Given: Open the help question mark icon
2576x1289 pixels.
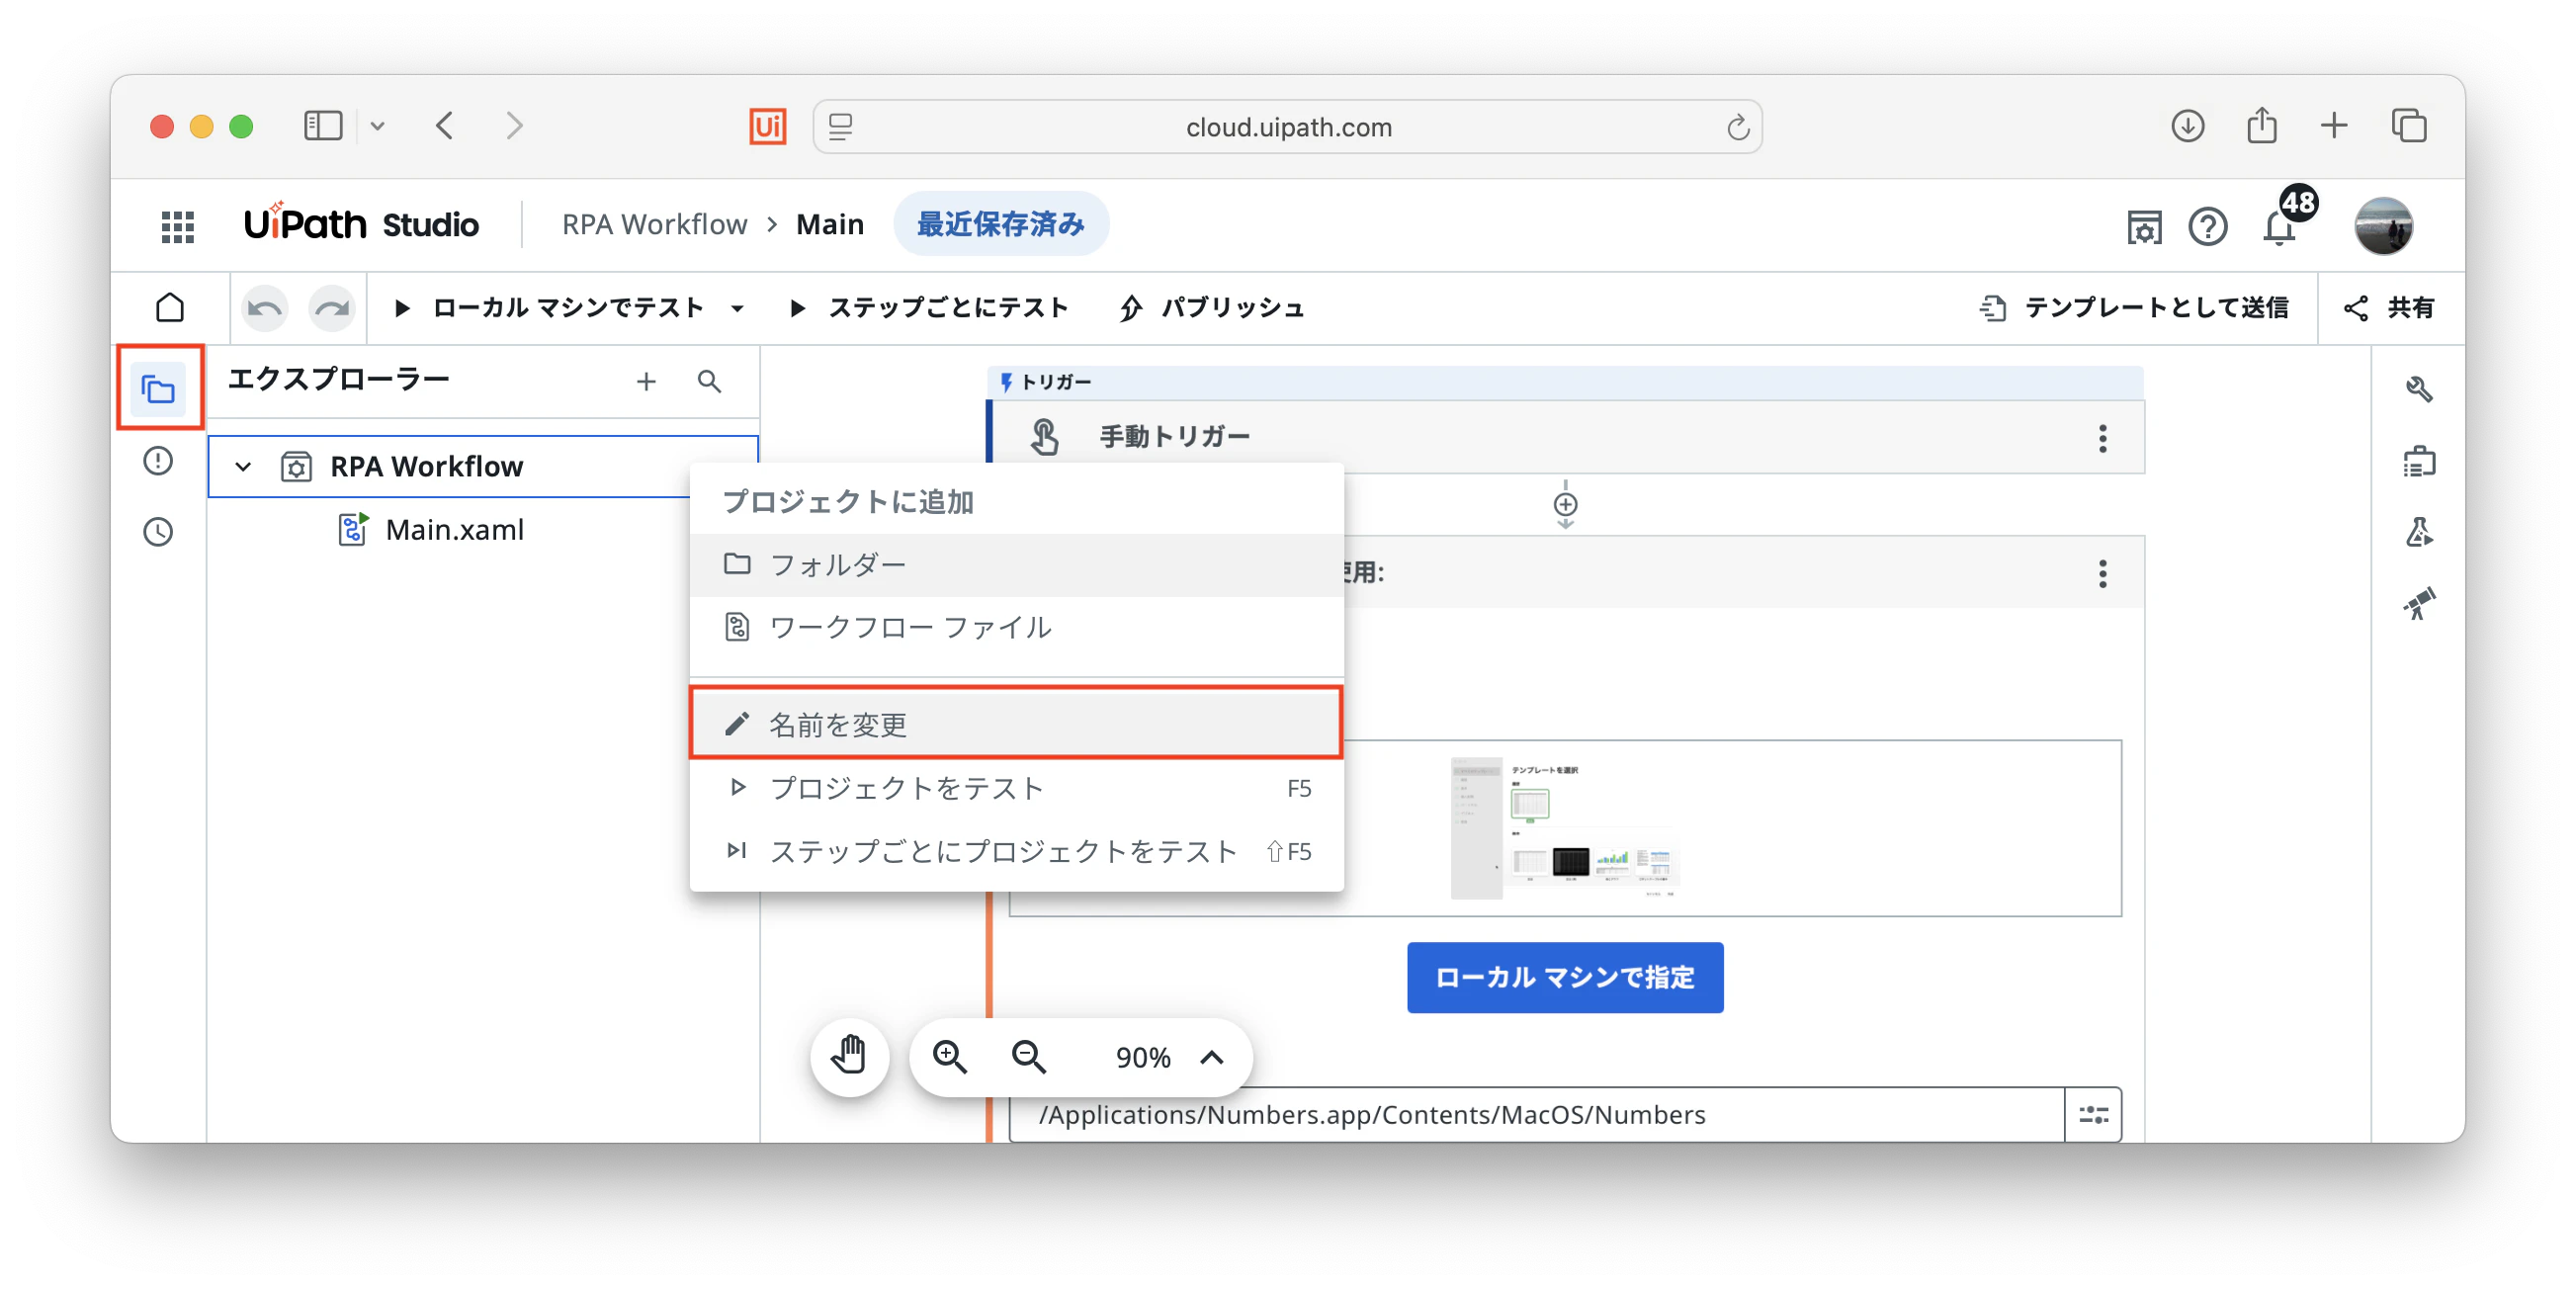Looking at the screenshot, I should click(2207, 226).
